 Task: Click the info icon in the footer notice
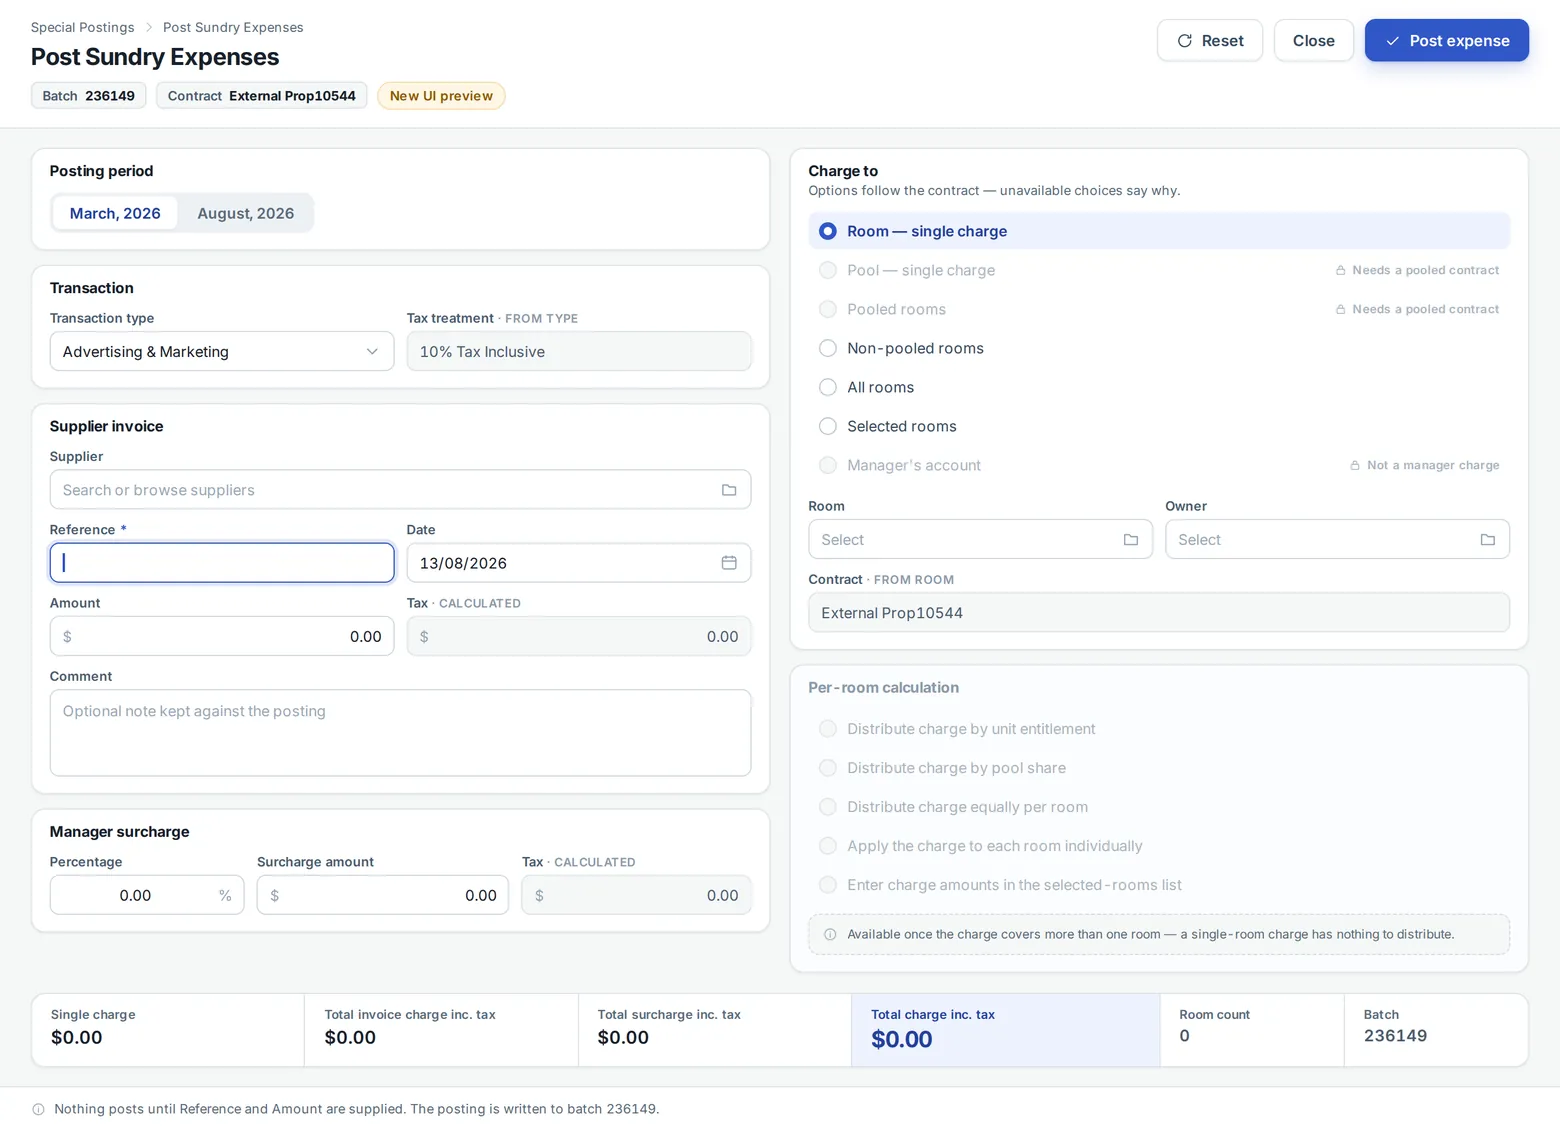pos(38,1109)
